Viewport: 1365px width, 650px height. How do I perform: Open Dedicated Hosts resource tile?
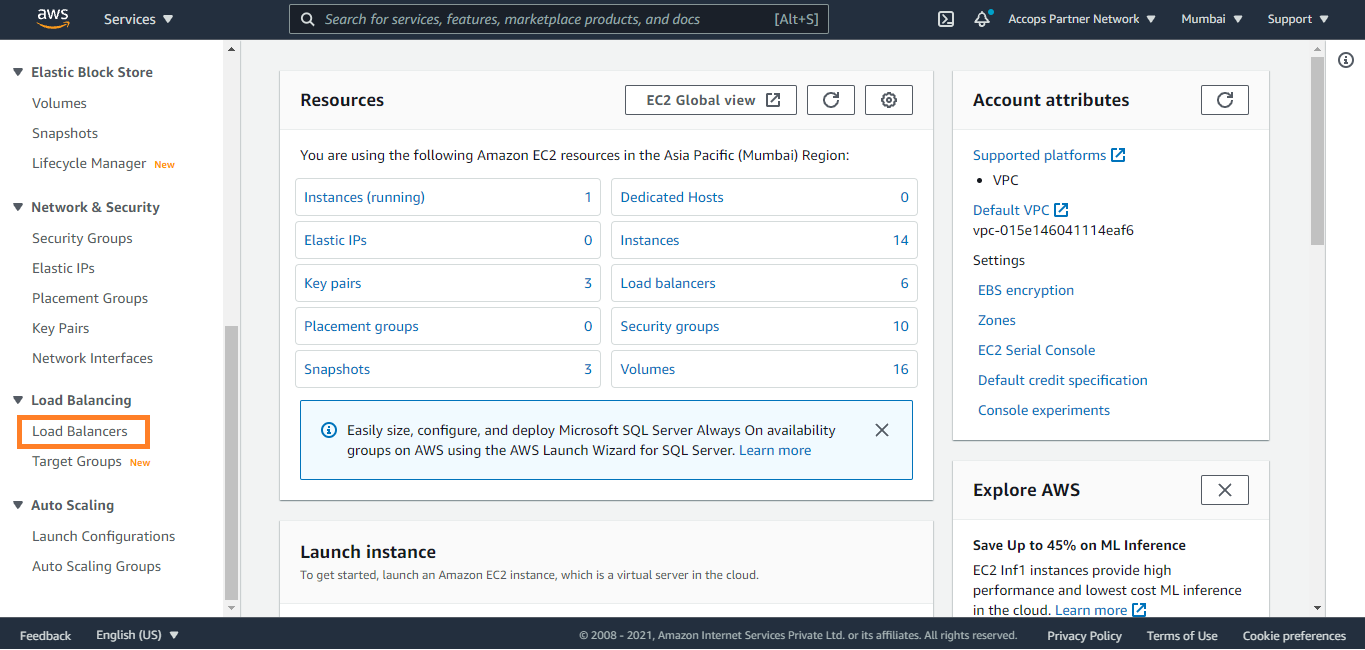764,197
